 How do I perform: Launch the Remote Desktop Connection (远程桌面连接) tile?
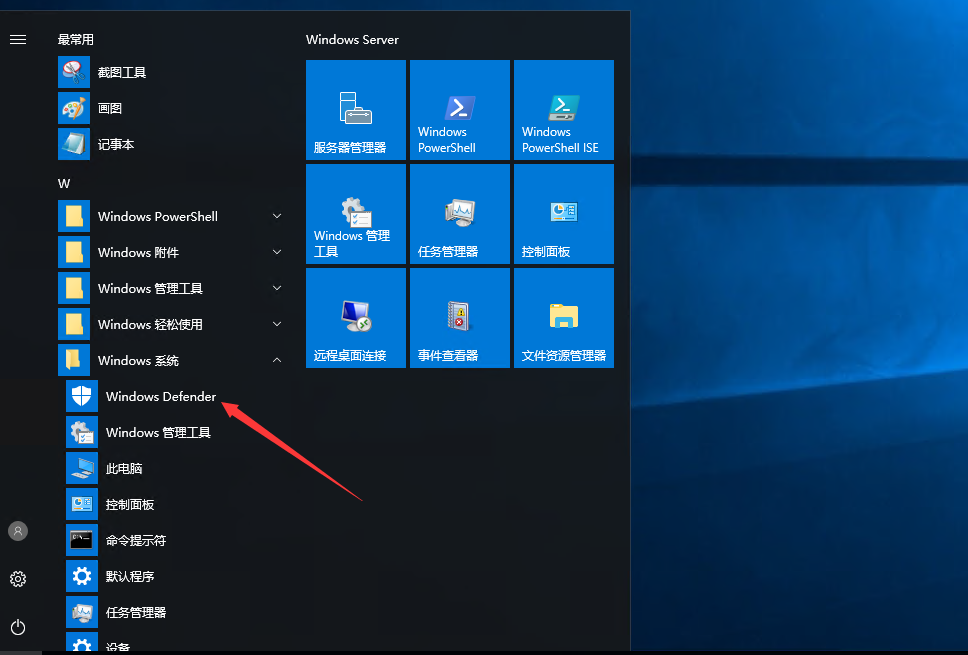coord(356,318)
